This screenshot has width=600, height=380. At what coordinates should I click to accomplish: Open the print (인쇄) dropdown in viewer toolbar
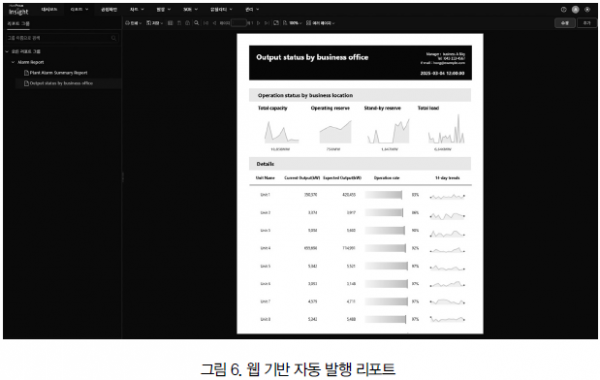pos(133,23)
